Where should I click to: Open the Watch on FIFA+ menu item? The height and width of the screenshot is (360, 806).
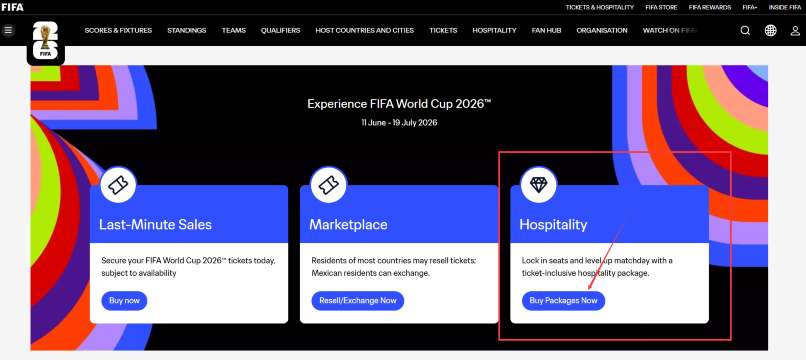(x=669, y=30)
